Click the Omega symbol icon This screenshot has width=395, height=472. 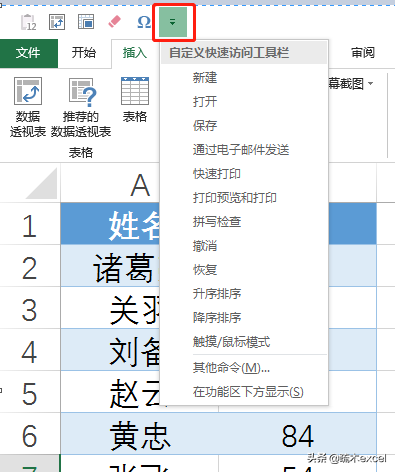pyautogui.click(x=144, y=22)
